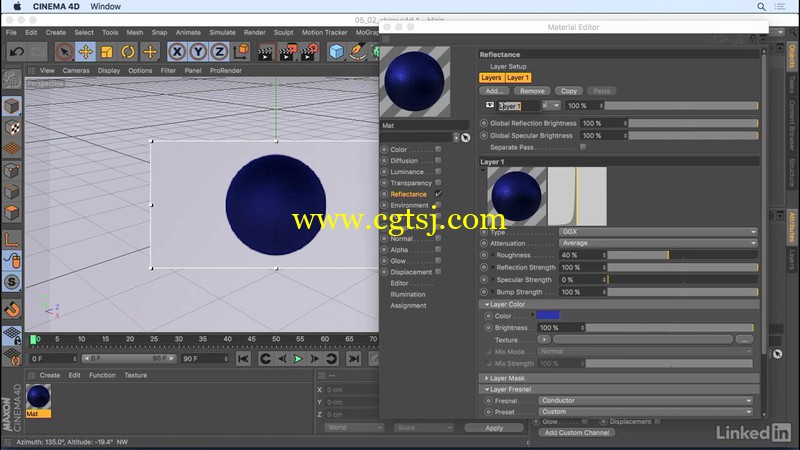The height and width of the screenshot is (450, 800).
Task: Click the Copy layer button
Action: click(569, 91)
